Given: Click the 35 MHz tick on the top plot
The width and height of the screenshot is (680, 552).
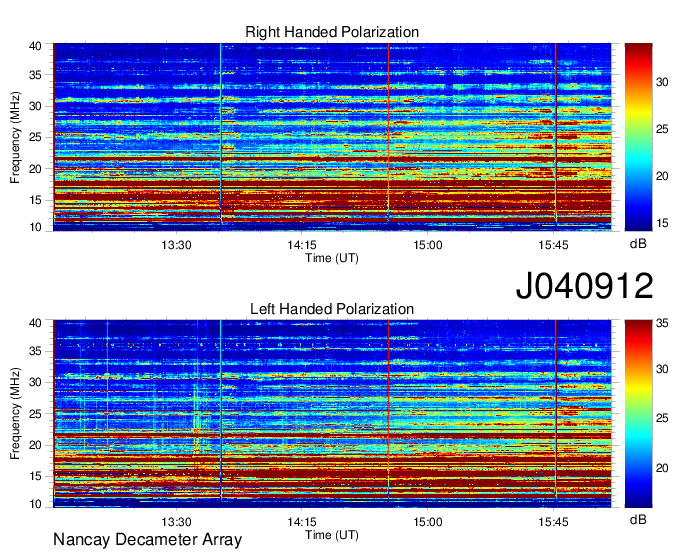Looking at the screenshot, I should coord(35,75).
